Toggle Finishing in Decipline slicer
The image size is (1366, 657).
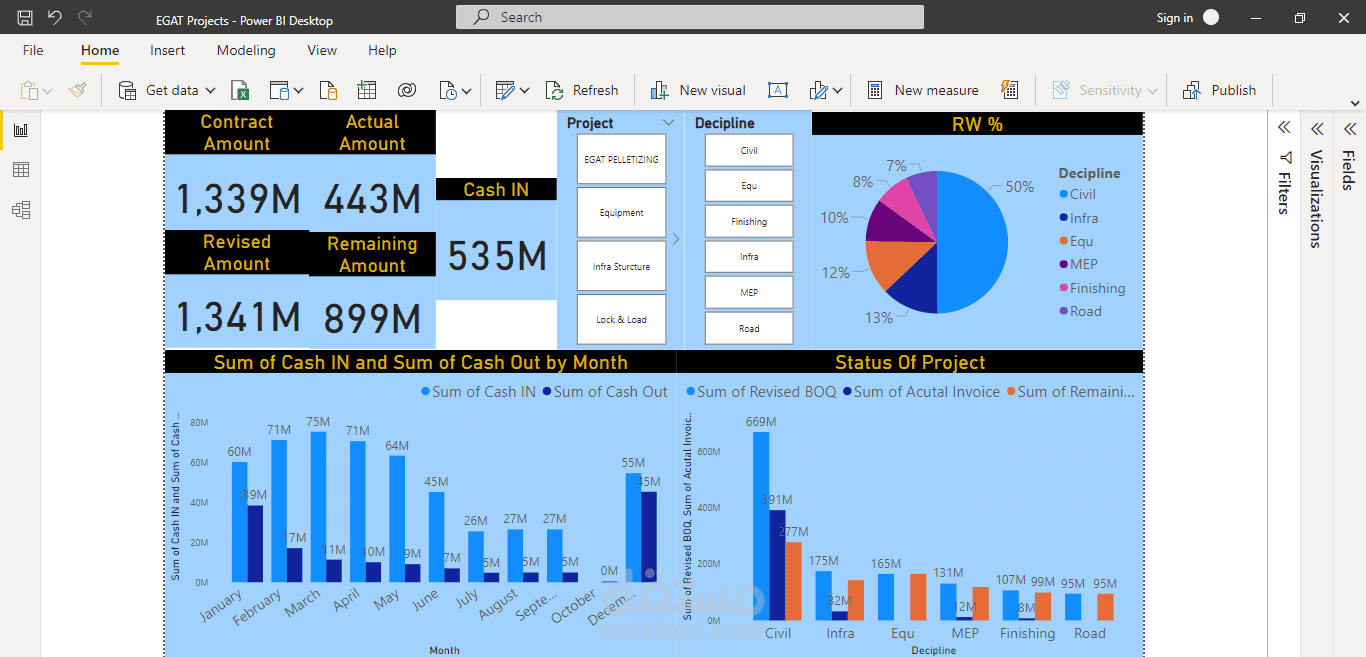point(749,222)
